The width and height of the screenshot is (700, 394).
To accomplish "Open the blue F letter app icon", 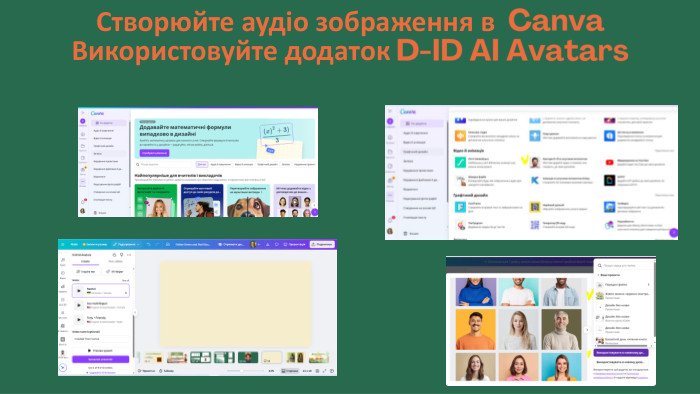I will tap(460, 207).
